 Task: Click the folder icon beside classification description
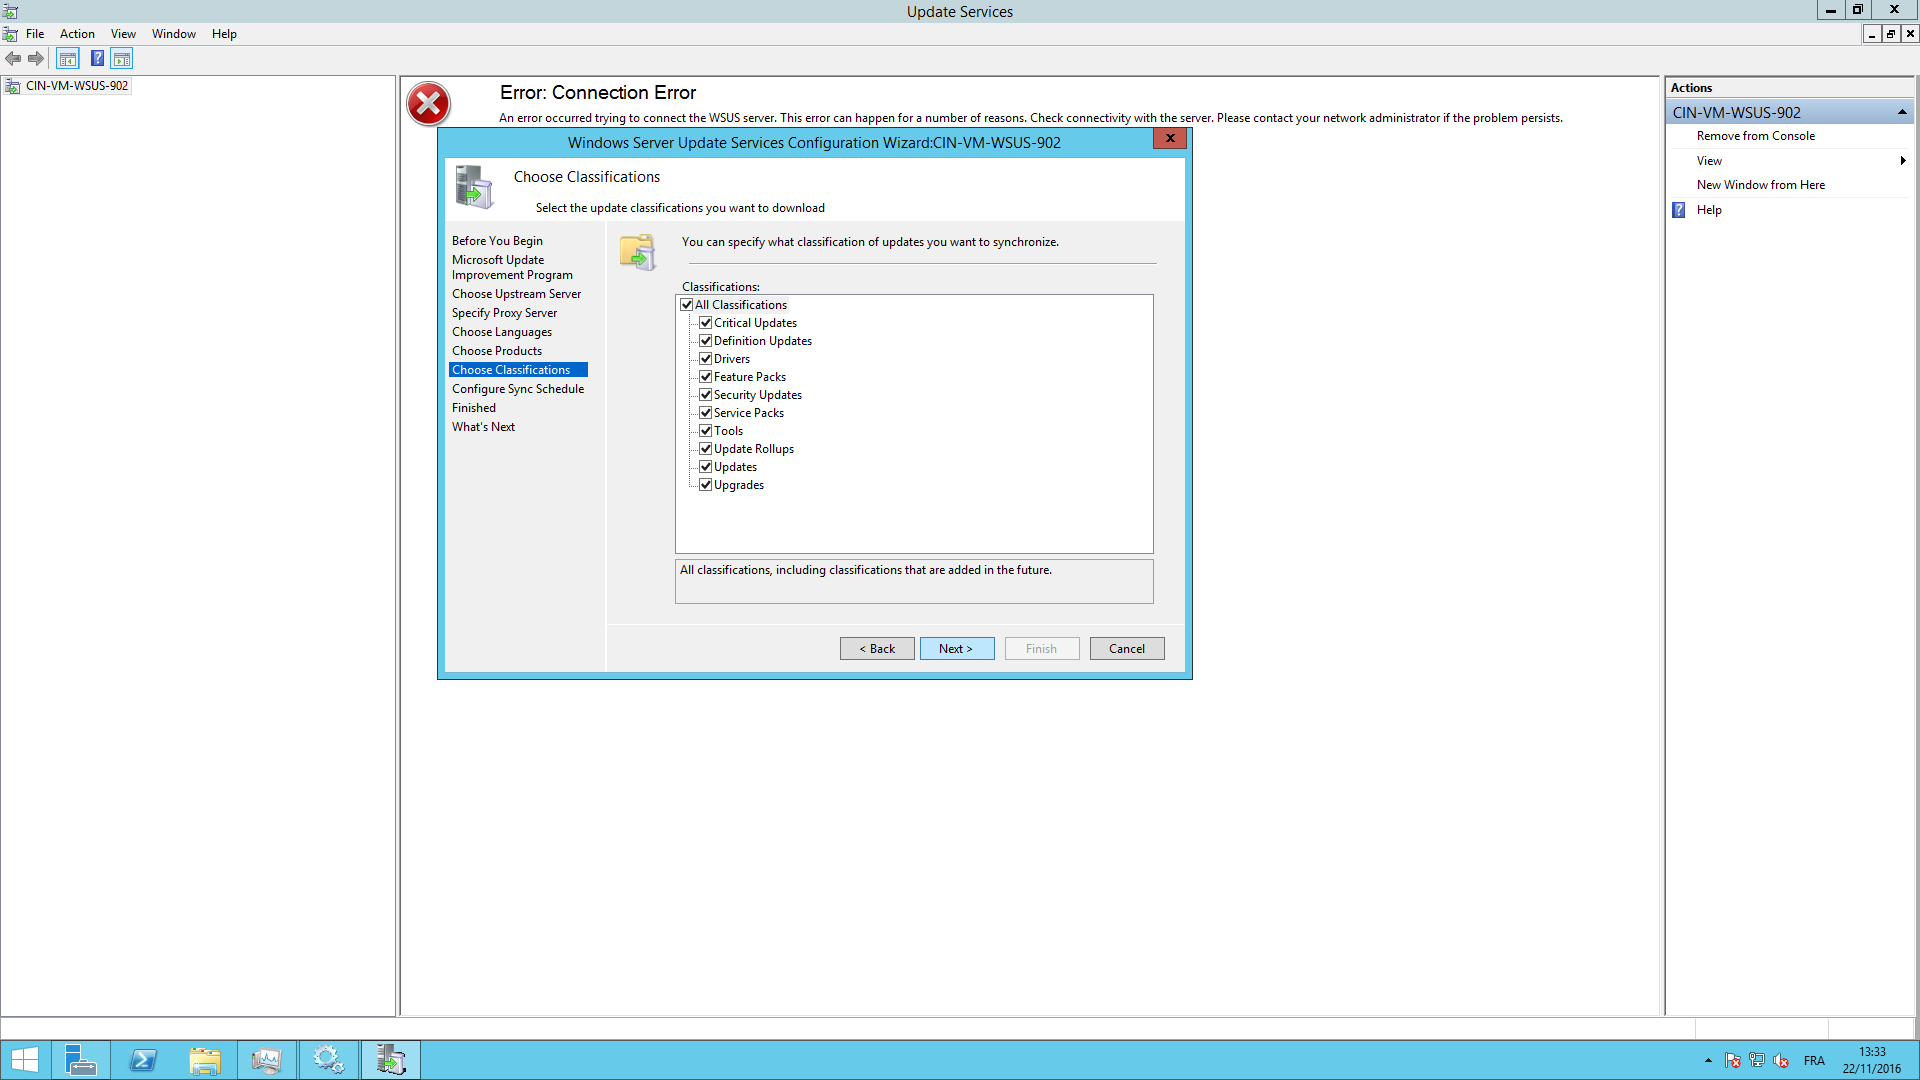[637, 252]
